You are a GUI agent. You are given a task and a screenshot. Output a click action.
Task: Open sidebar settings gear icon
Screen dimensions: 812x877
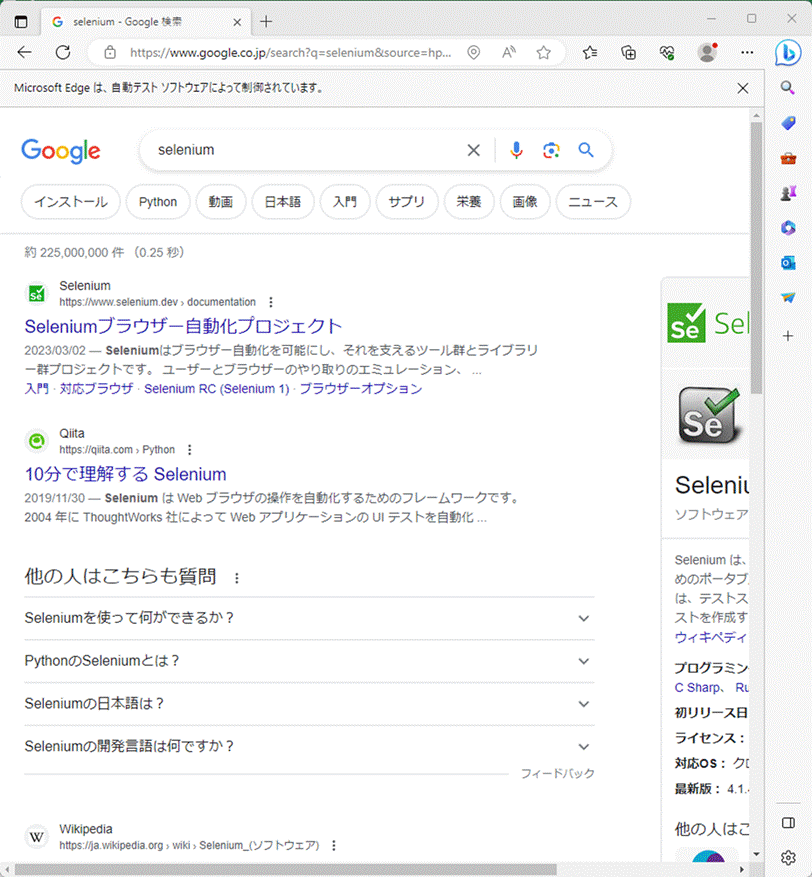(x=788, y=857)
